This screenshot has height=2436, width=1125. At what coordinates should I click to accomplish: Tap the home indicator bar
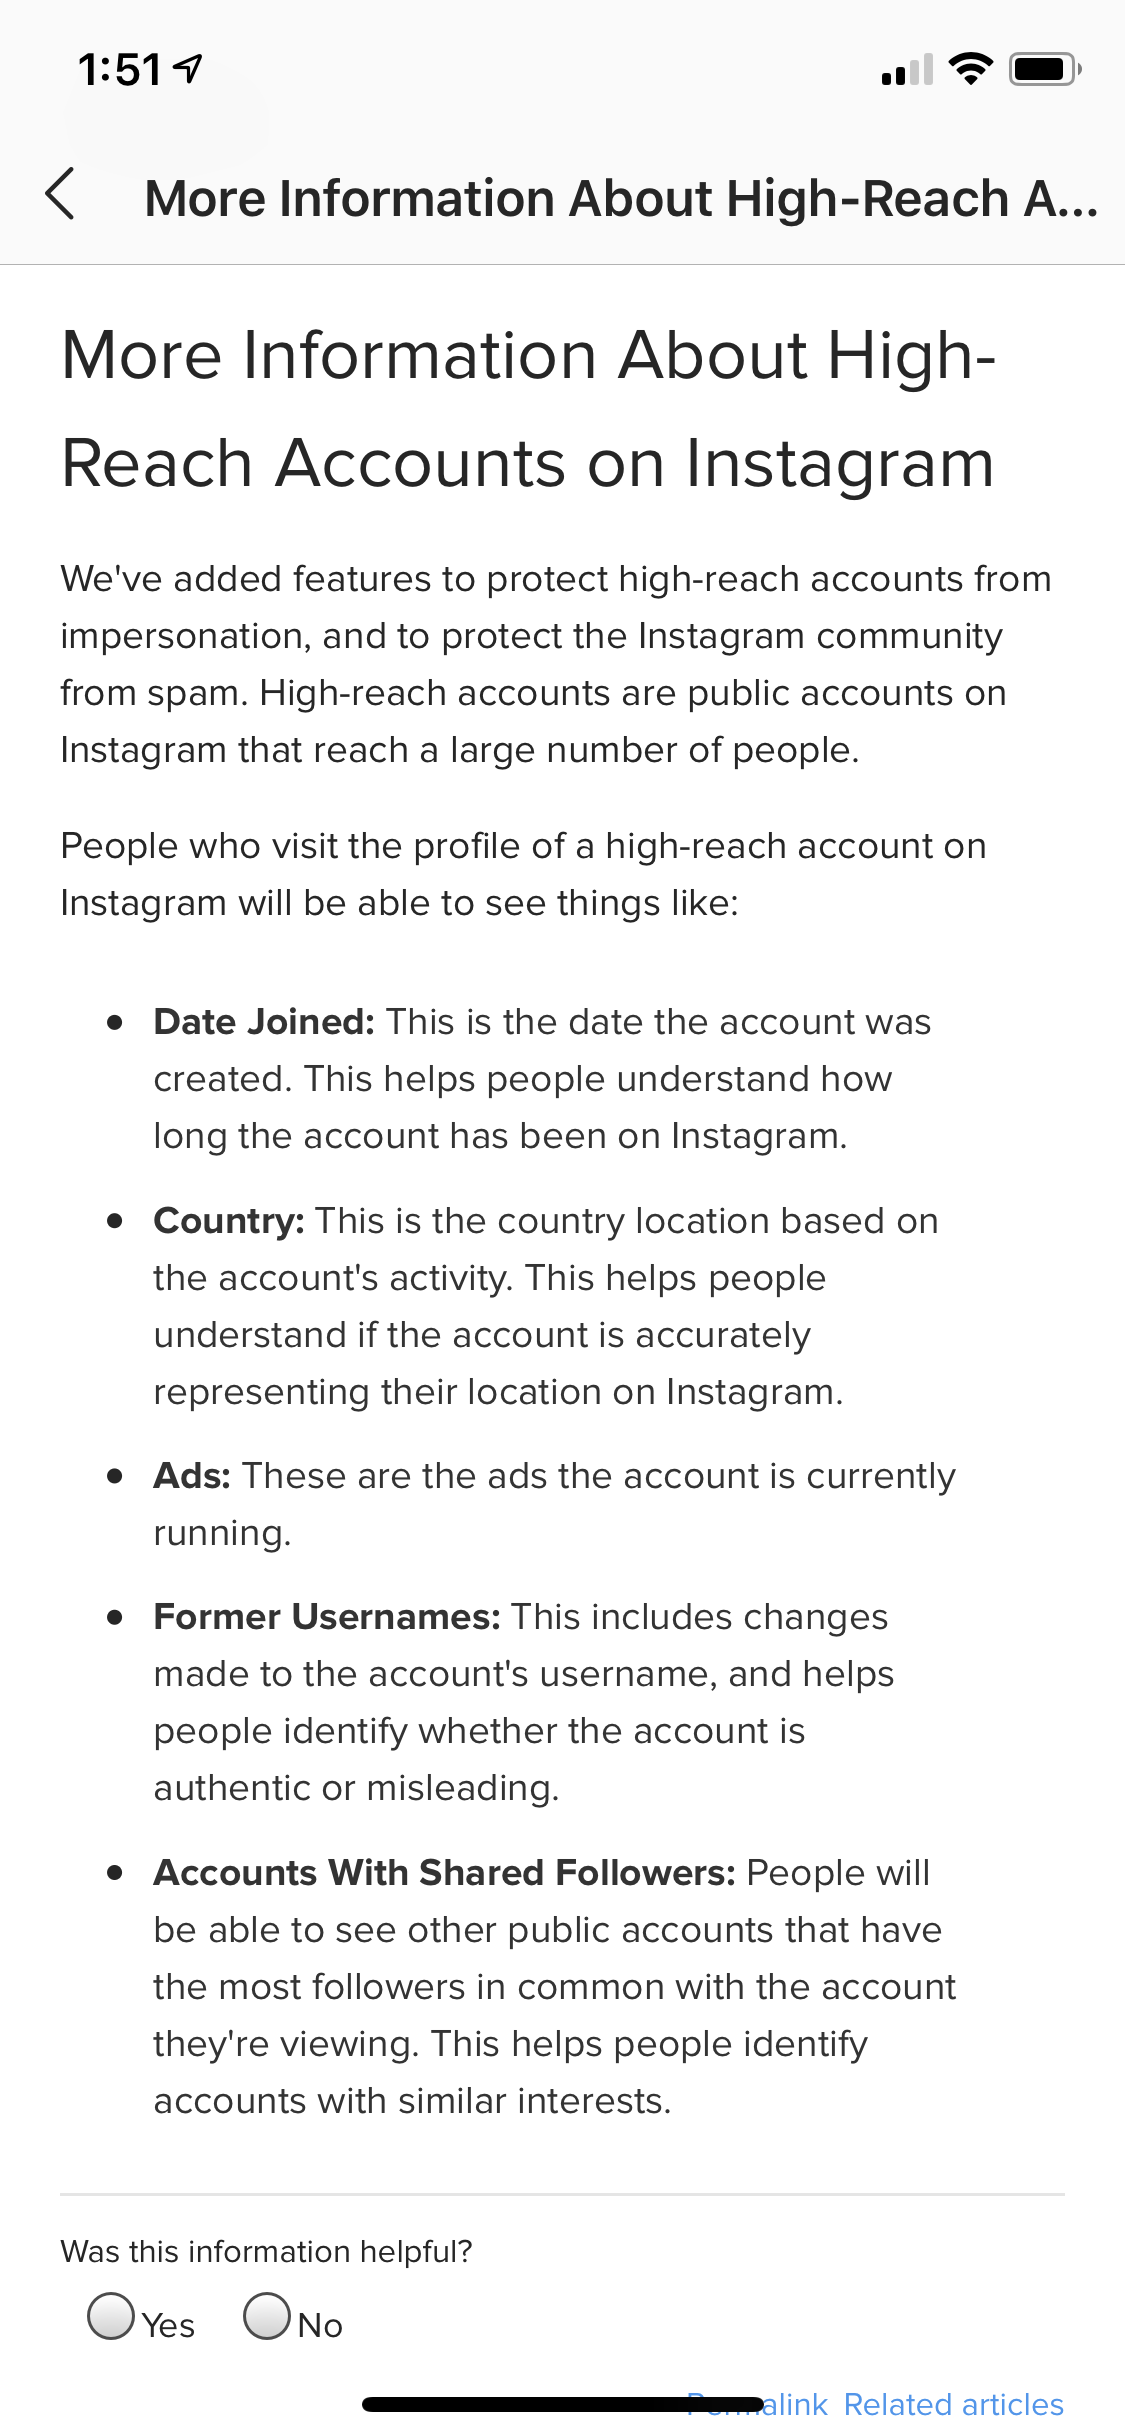click(x=563, y=2405)
